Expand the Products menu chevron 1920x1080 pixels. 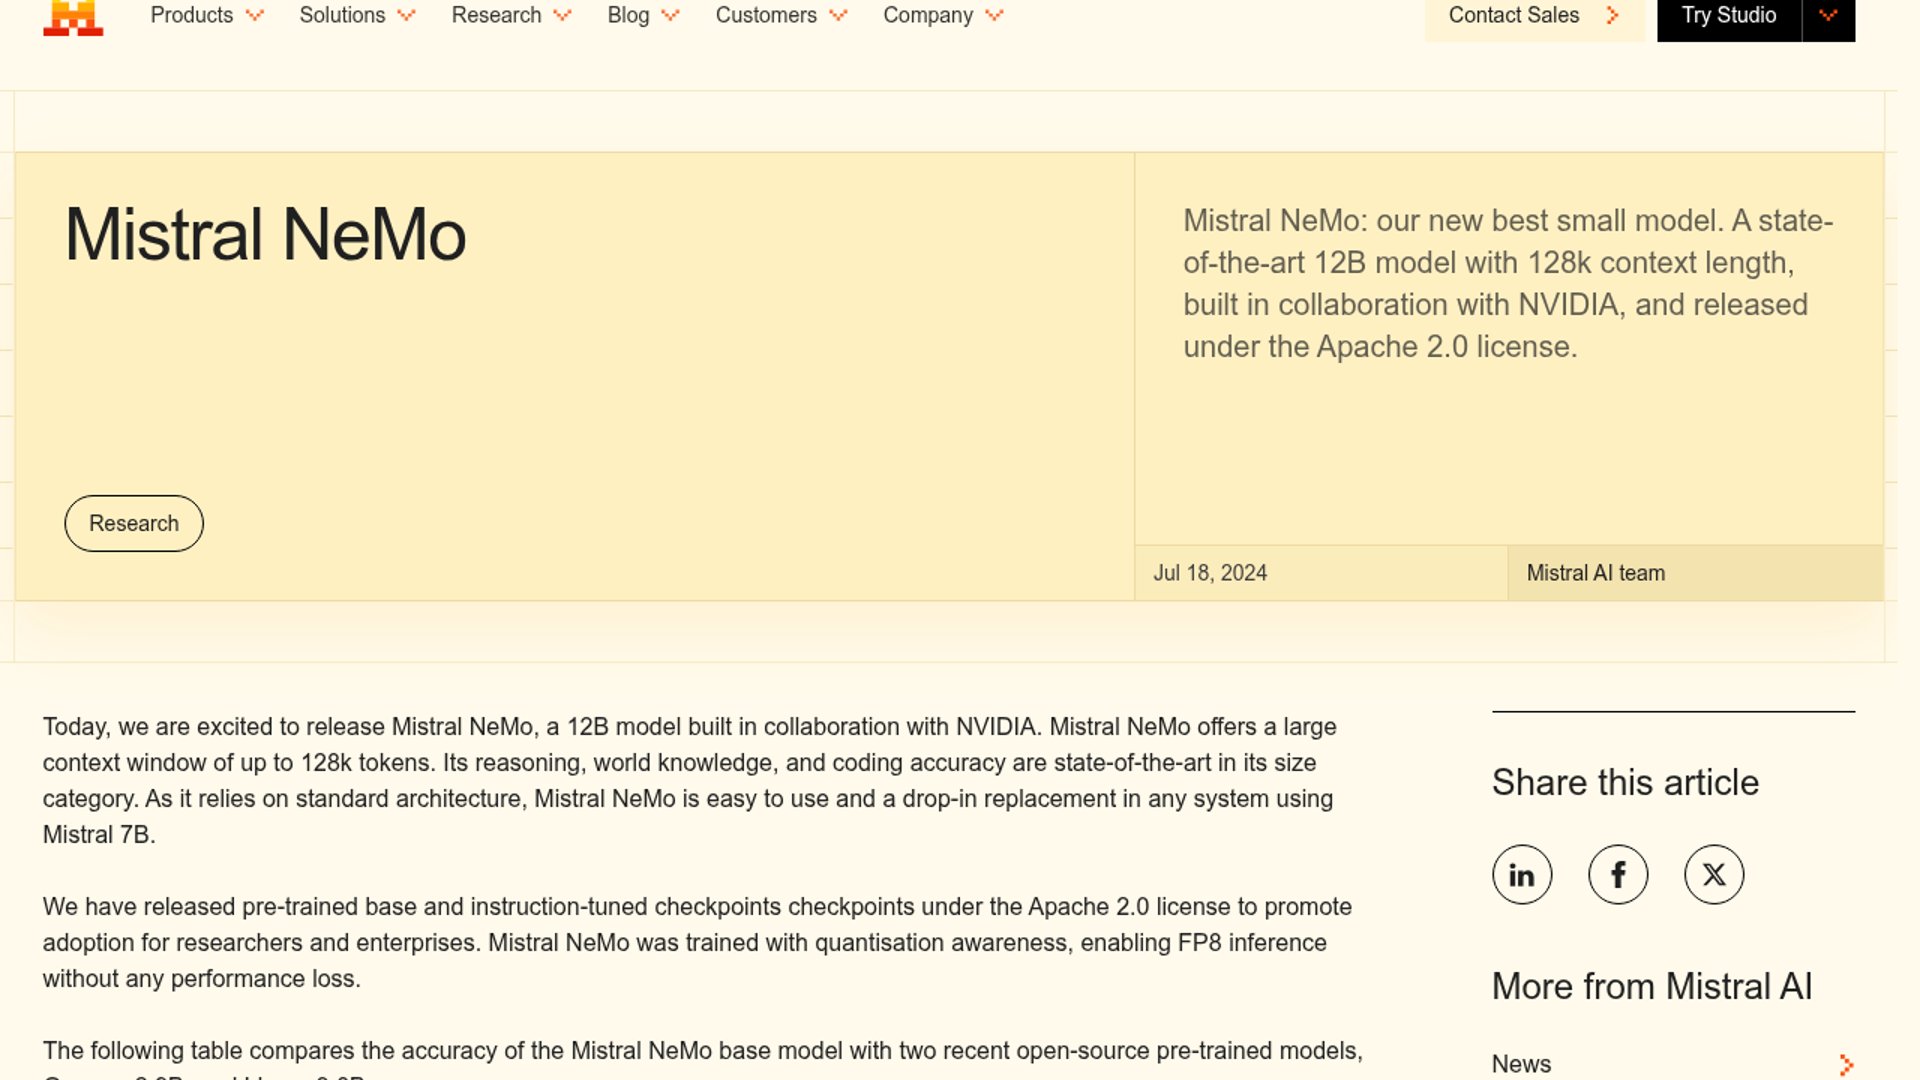click(255, 15)
